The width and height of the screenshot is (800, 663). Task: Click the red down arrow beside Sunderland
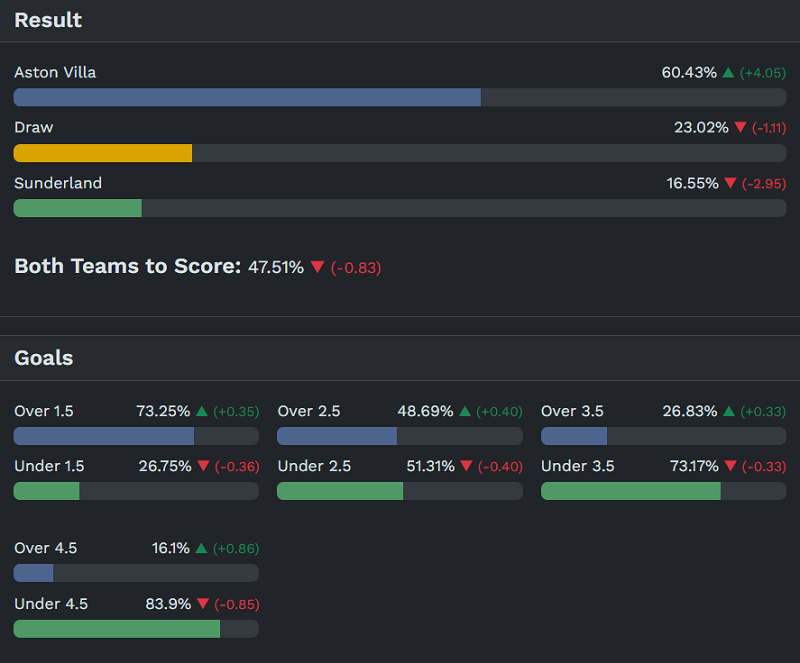[x=730, y=183]
